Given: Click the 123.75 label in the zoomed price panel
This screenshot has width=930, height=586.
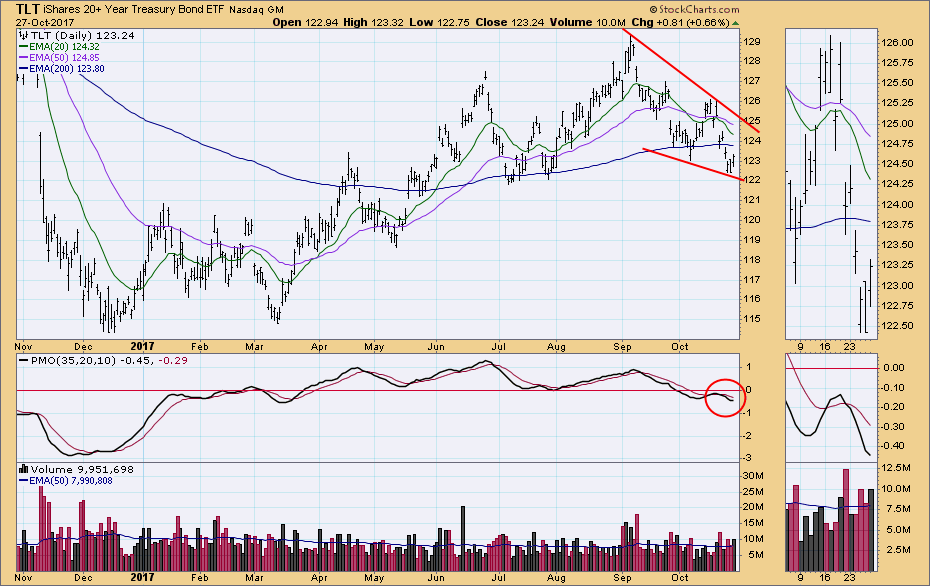Looking at the screenshot, I should [897, 225].
